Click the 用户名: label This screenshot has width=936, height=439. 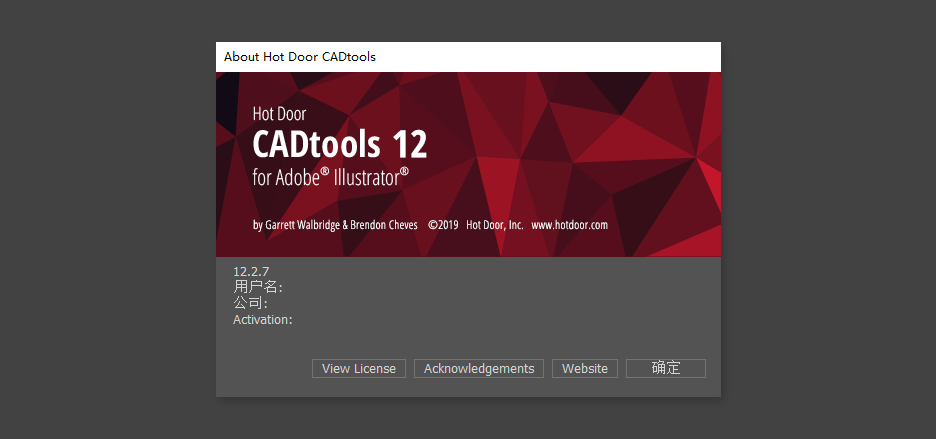pyautogui.click(x=258, y=287)
